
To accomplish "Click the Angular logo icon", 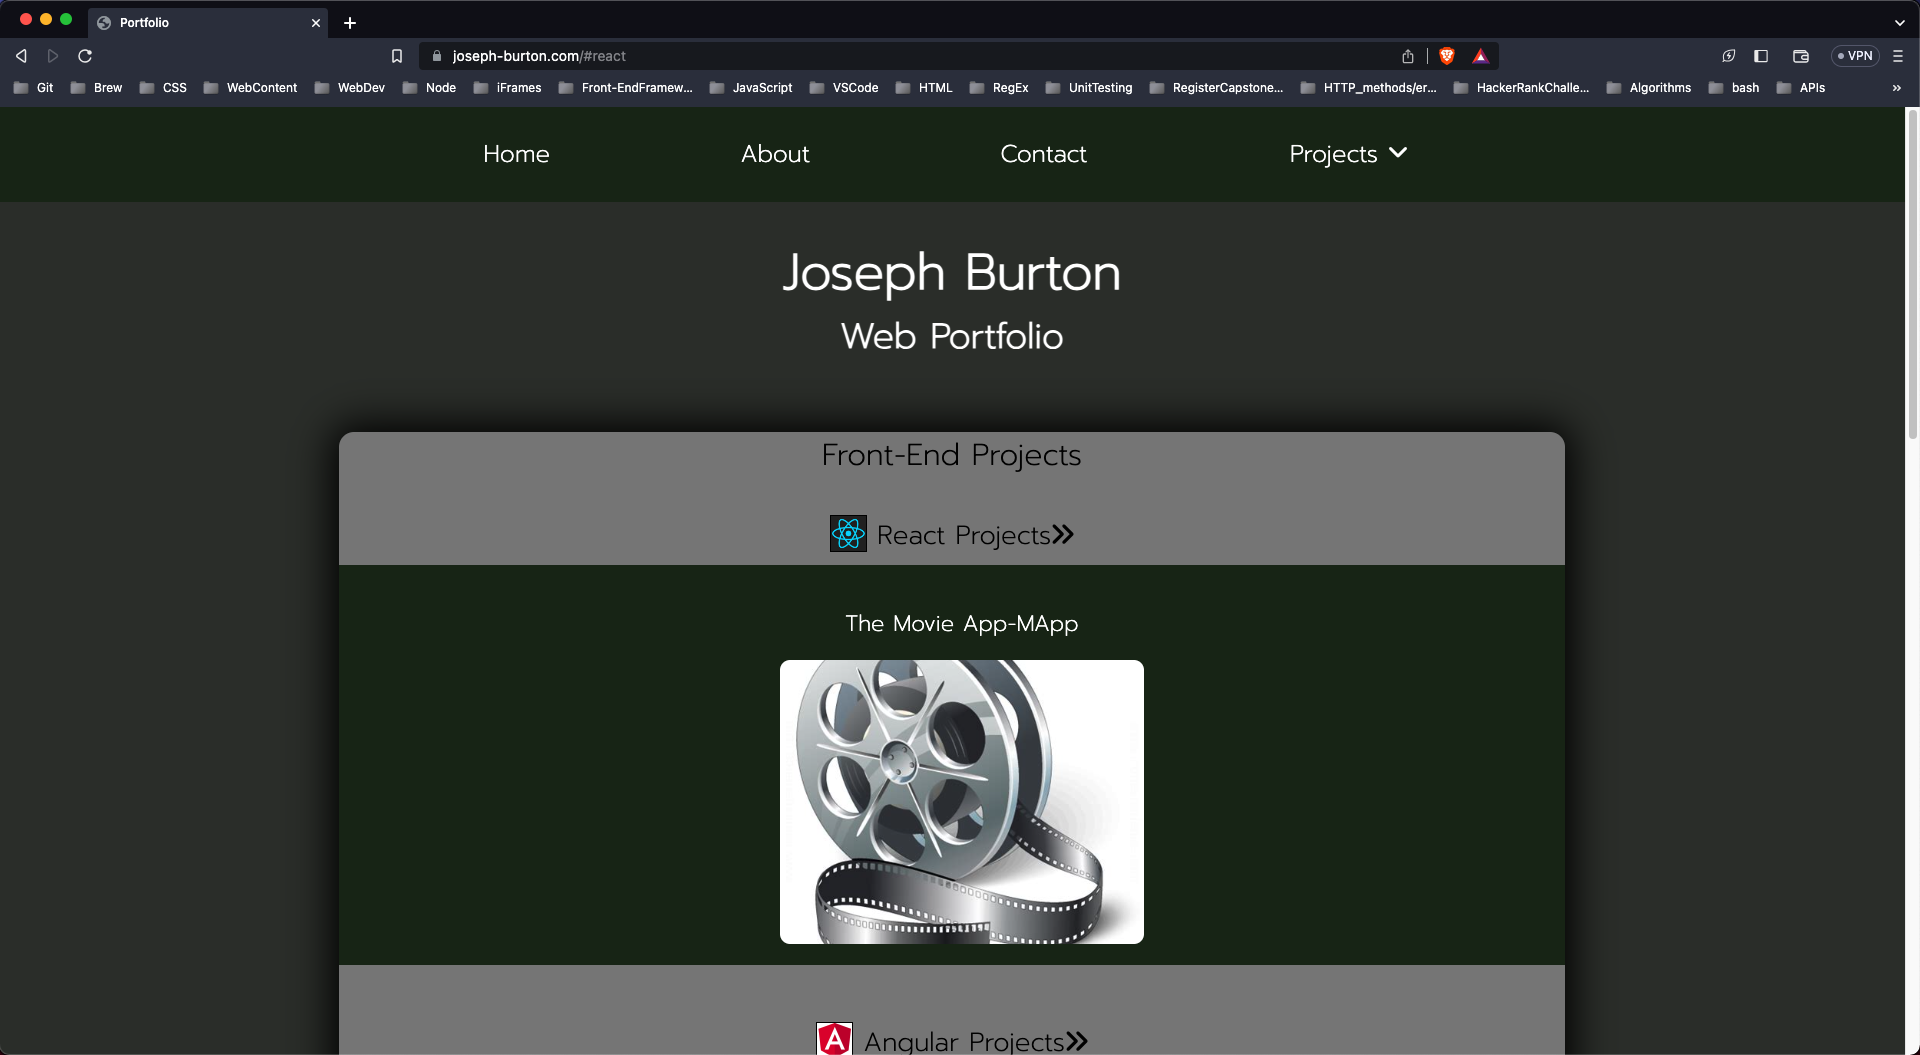I will (834, 1039).
